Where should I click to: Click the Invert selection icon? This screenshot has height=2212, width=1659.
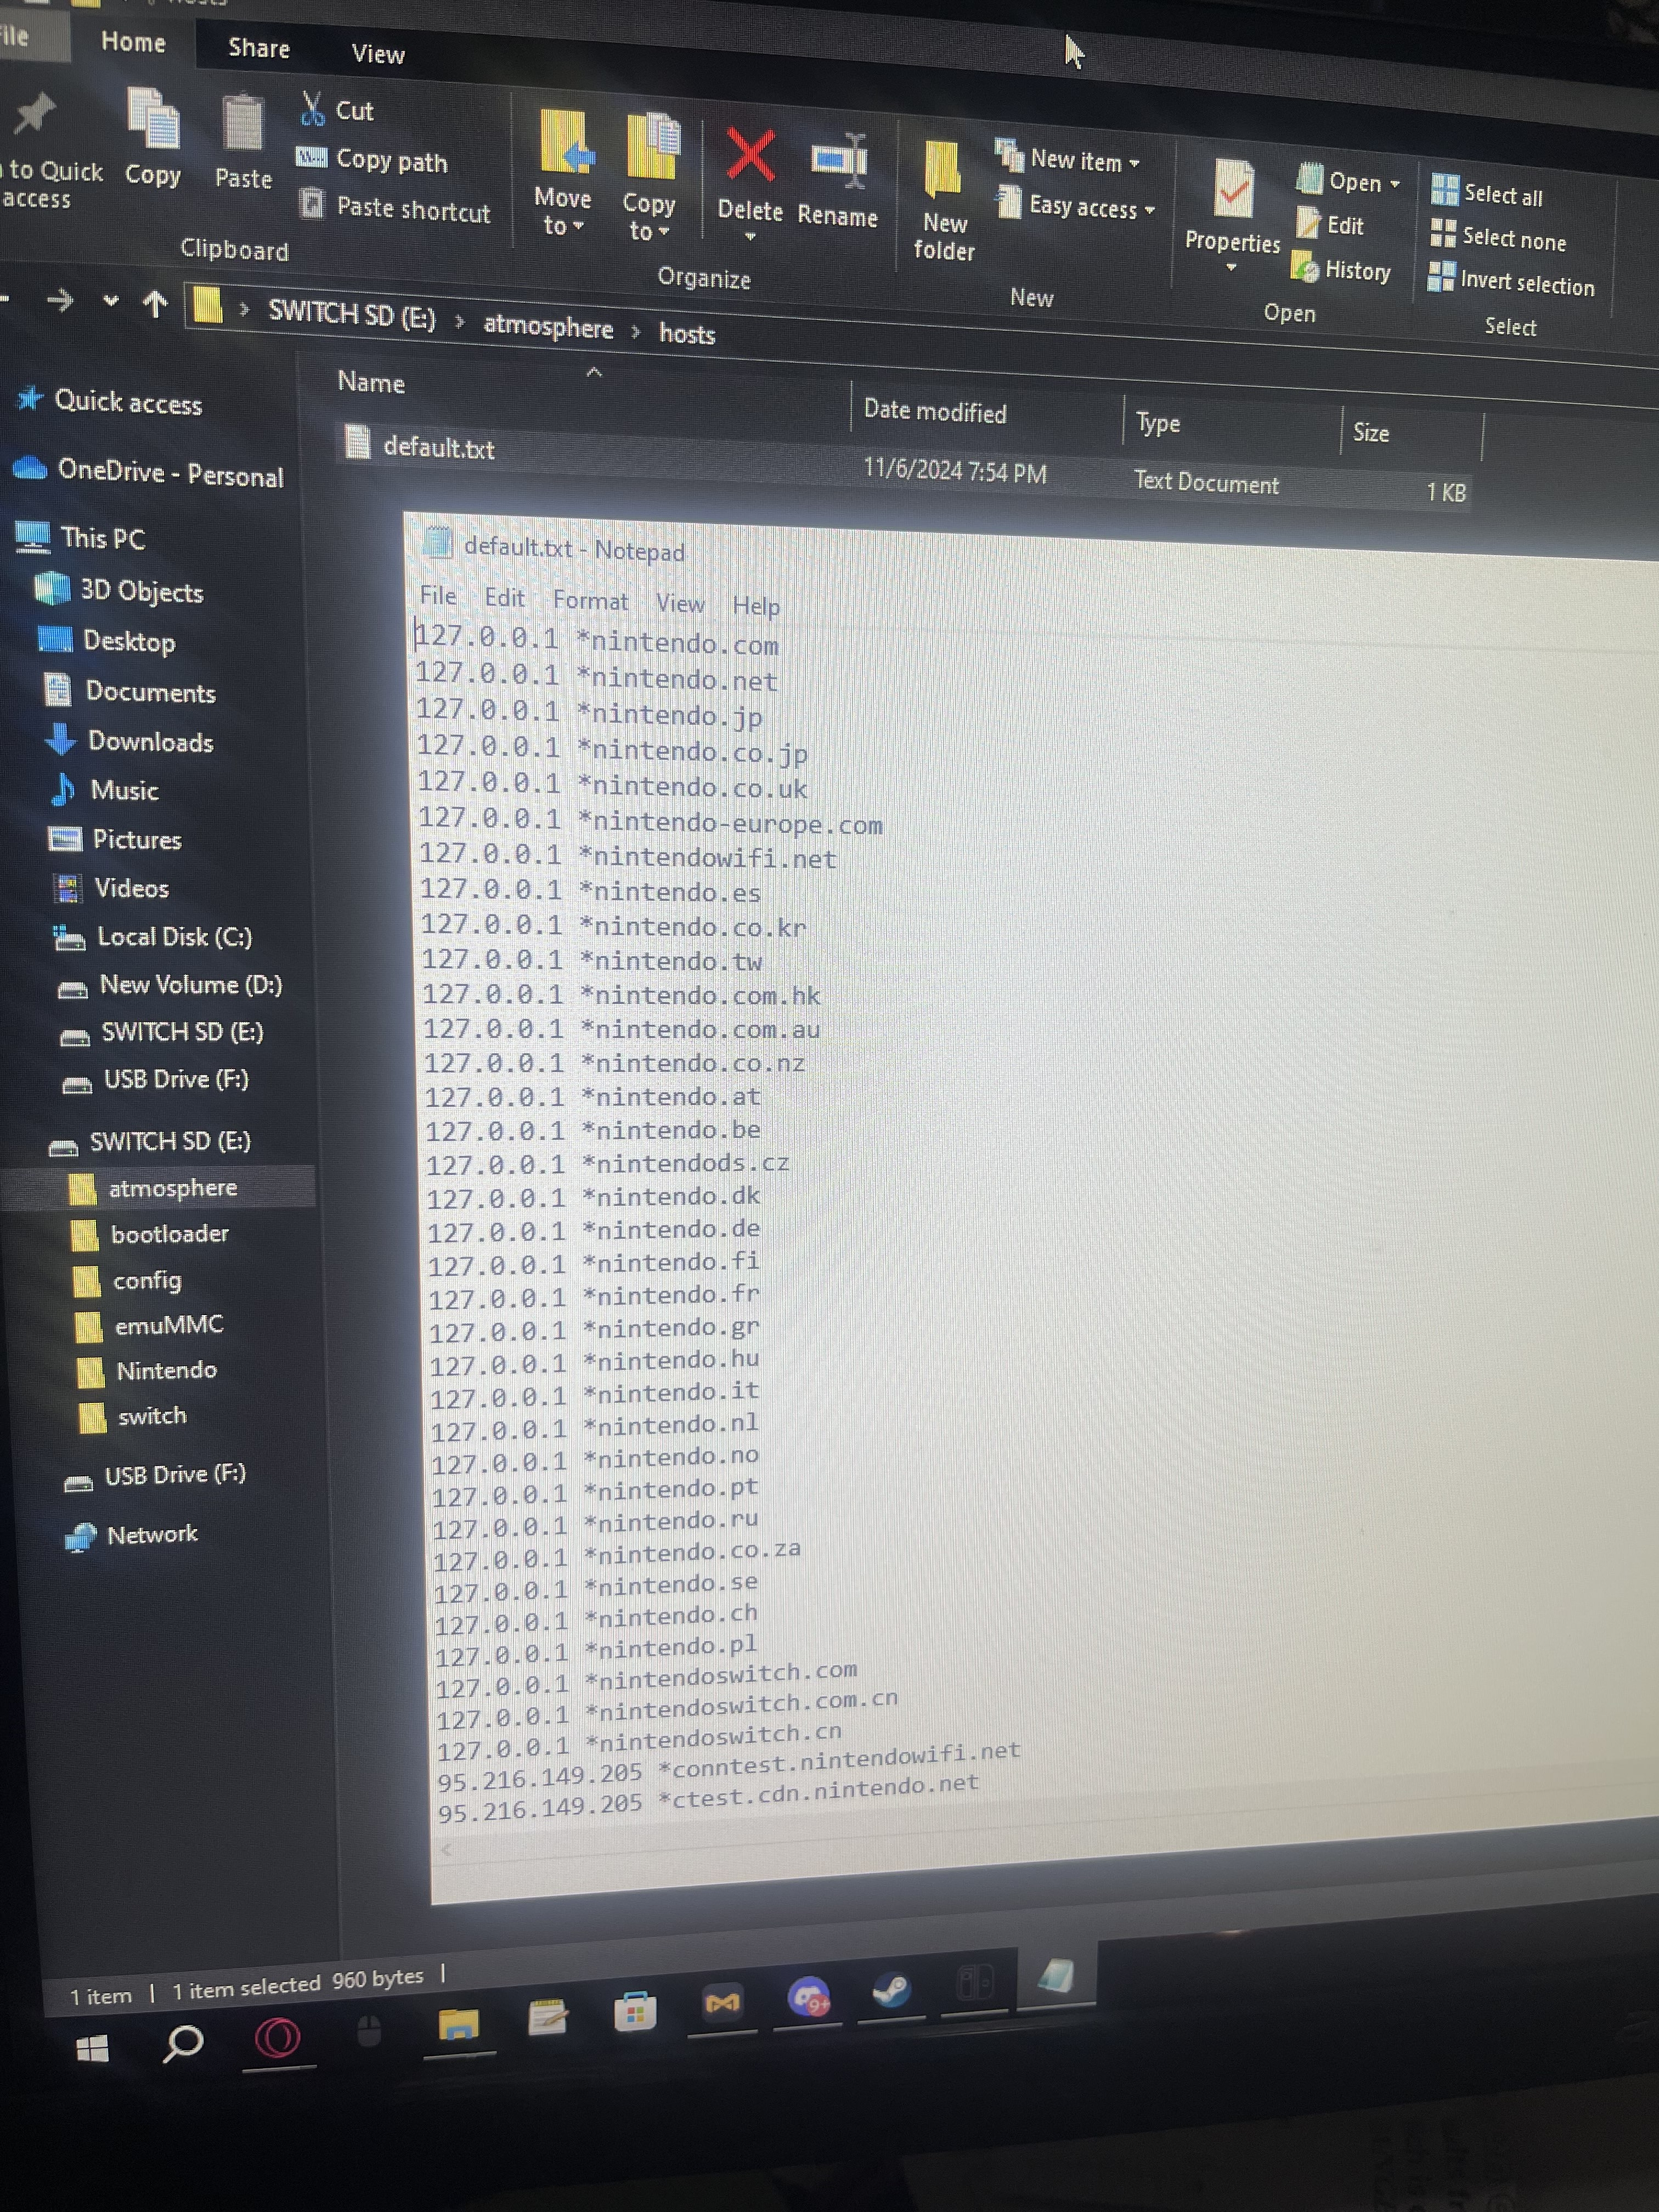tap(1440, 276)
